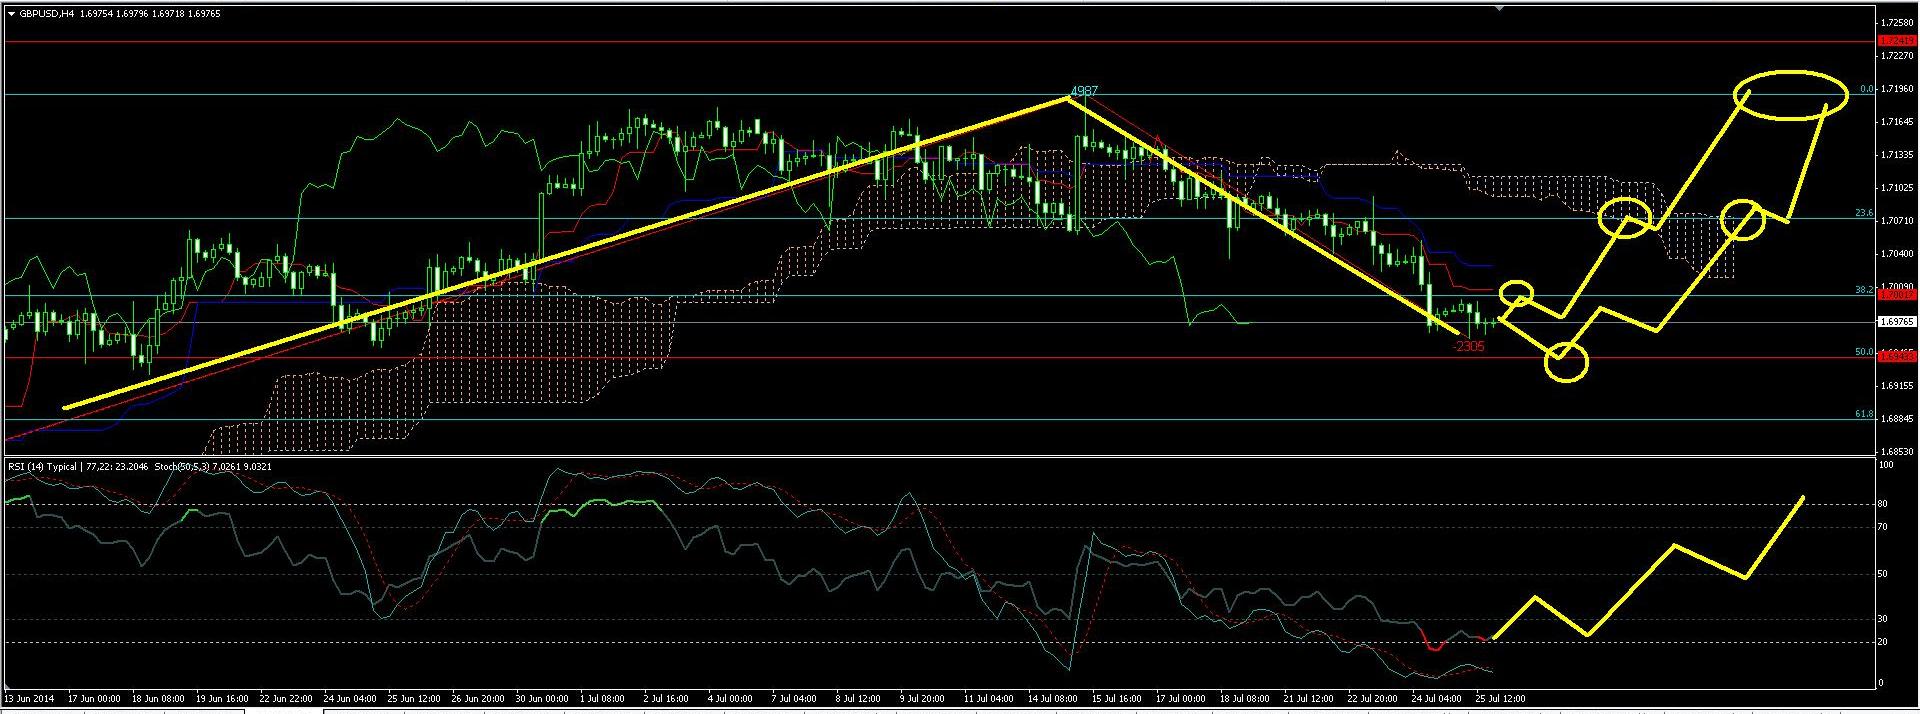Click the 4987 peak label
Viewport: 1920px width, 714px height.
[1084, 91]
